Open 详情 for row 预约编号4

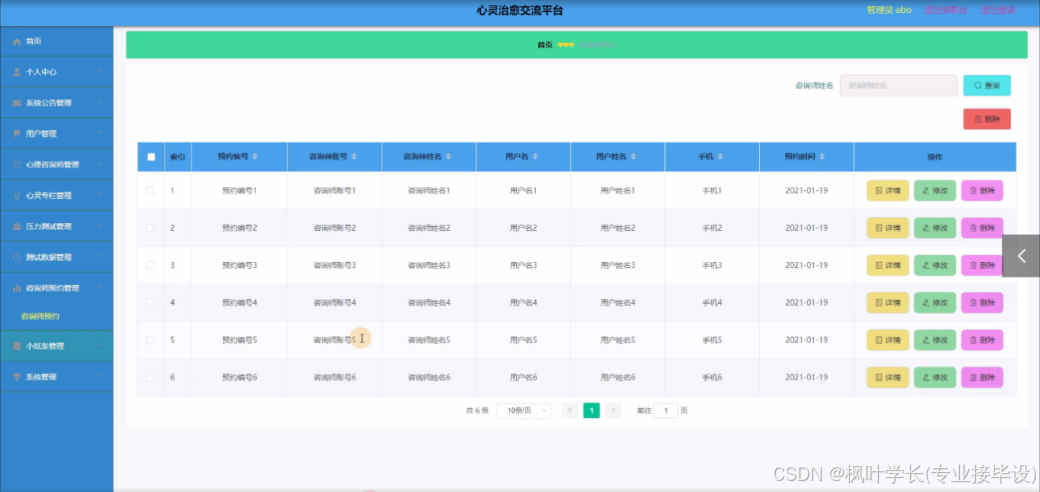click(887, 303)
